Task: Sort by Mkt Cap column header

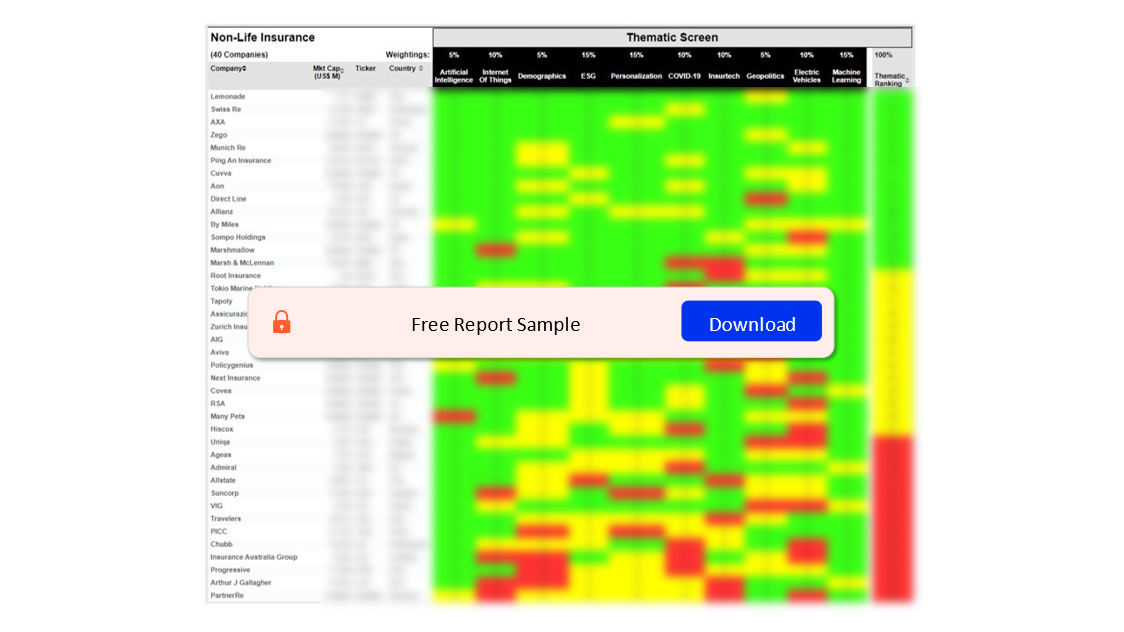Action: 328,72
